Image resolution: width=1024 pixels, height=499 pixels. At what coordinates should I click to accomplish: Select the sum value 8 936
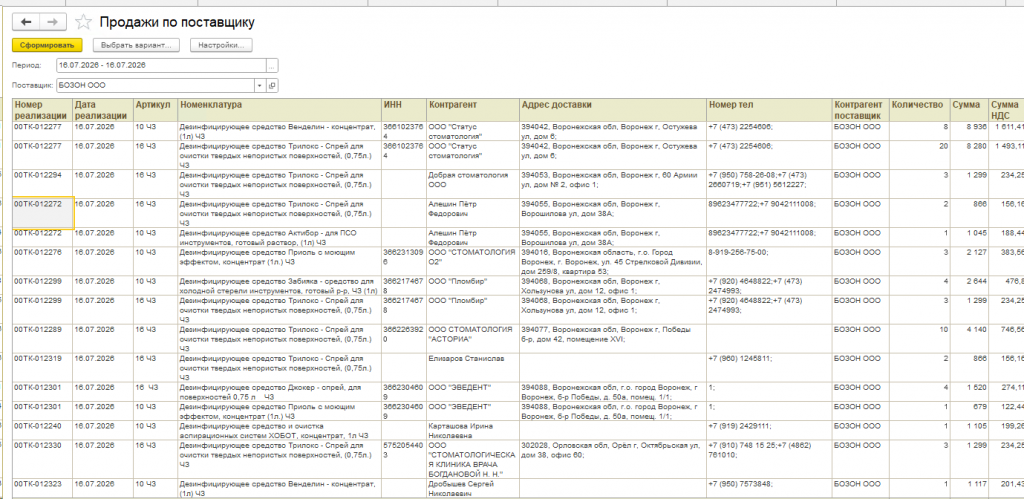[968, 131]
